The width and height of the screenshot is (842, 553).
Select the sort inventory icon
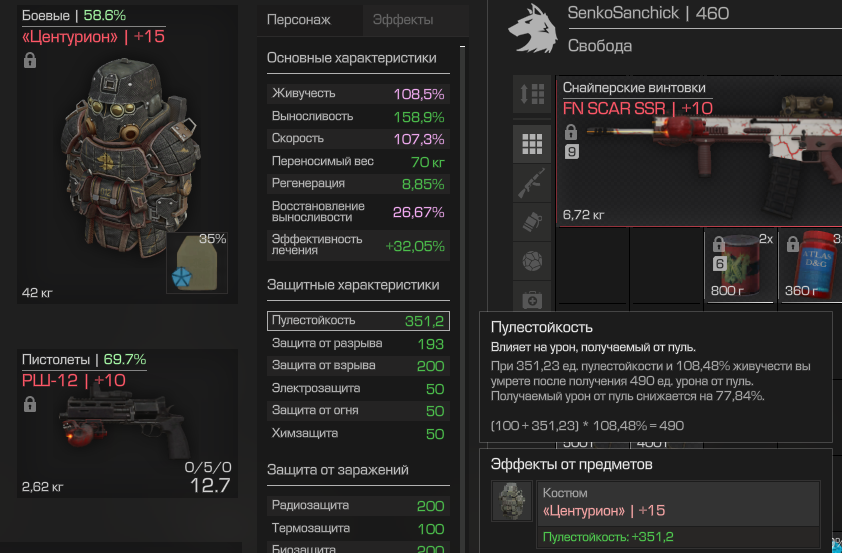532,94
